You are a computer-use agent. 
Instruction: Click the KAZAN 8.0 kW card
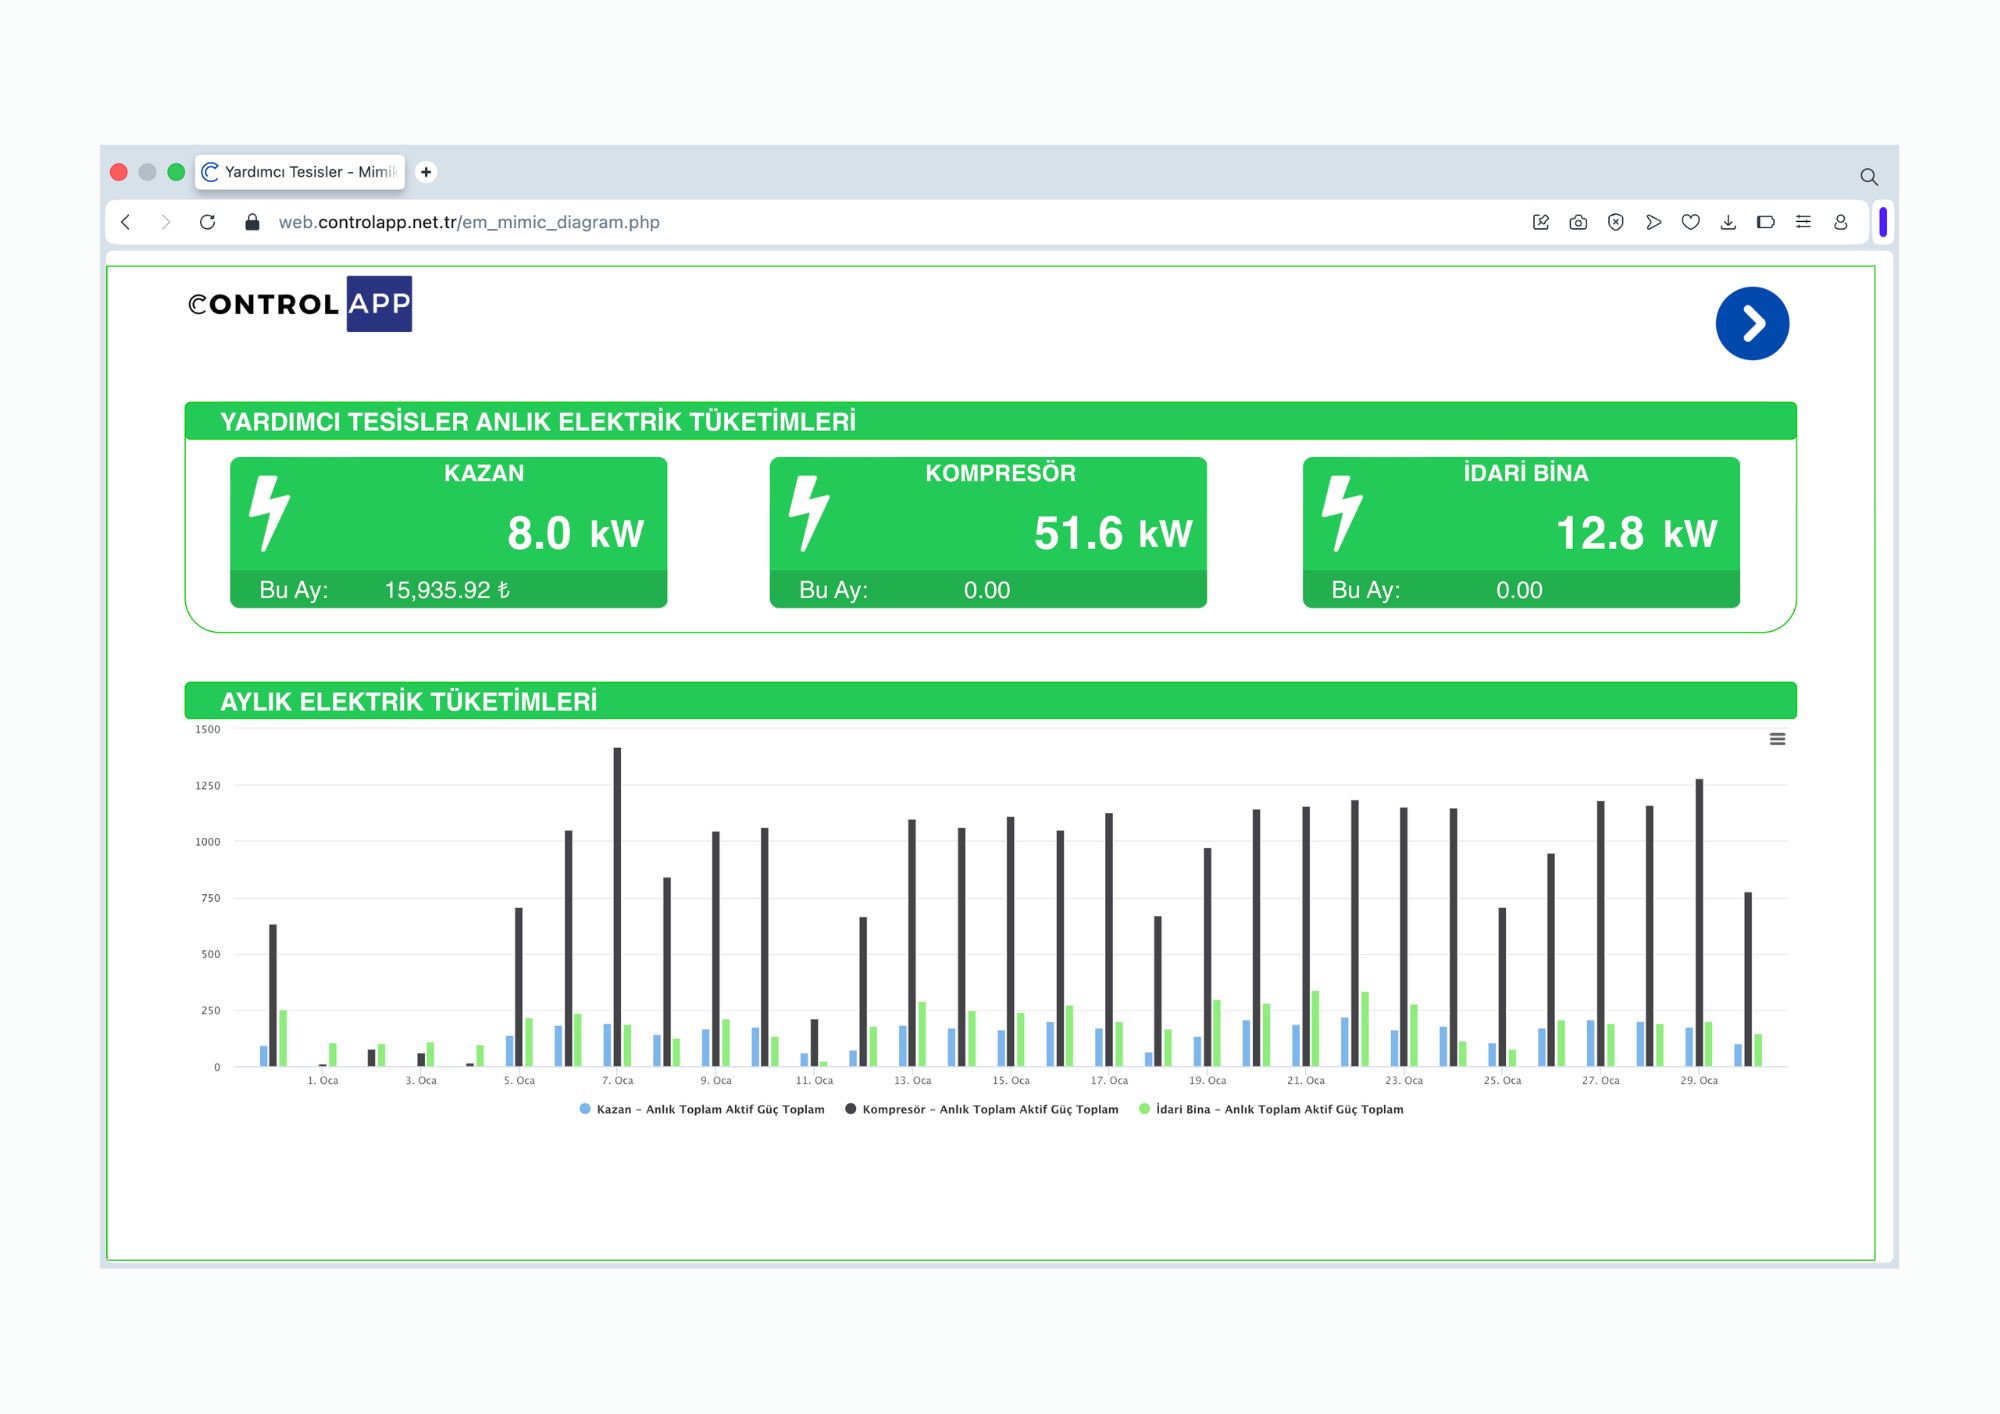point(448,532)
